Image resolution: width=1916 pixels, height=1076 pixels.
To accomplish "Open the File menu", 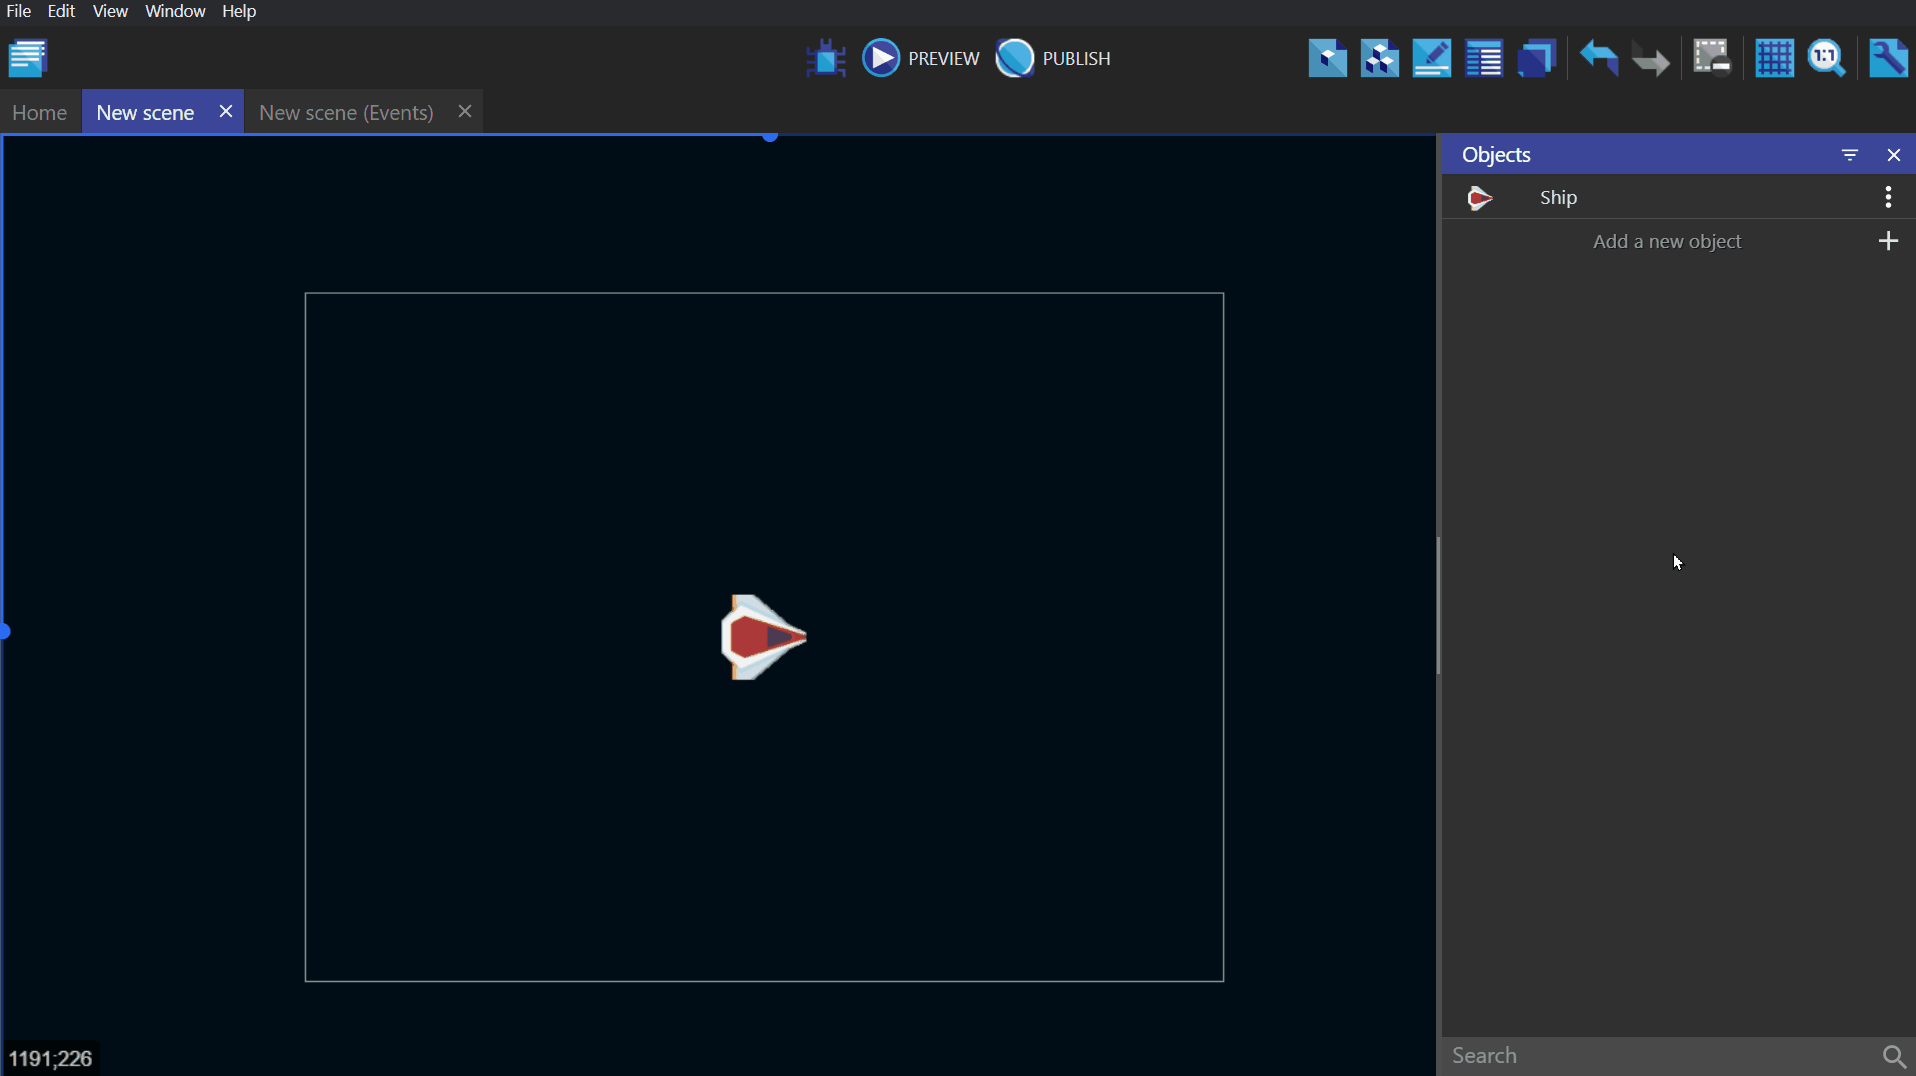I will (x=19, y=11).
